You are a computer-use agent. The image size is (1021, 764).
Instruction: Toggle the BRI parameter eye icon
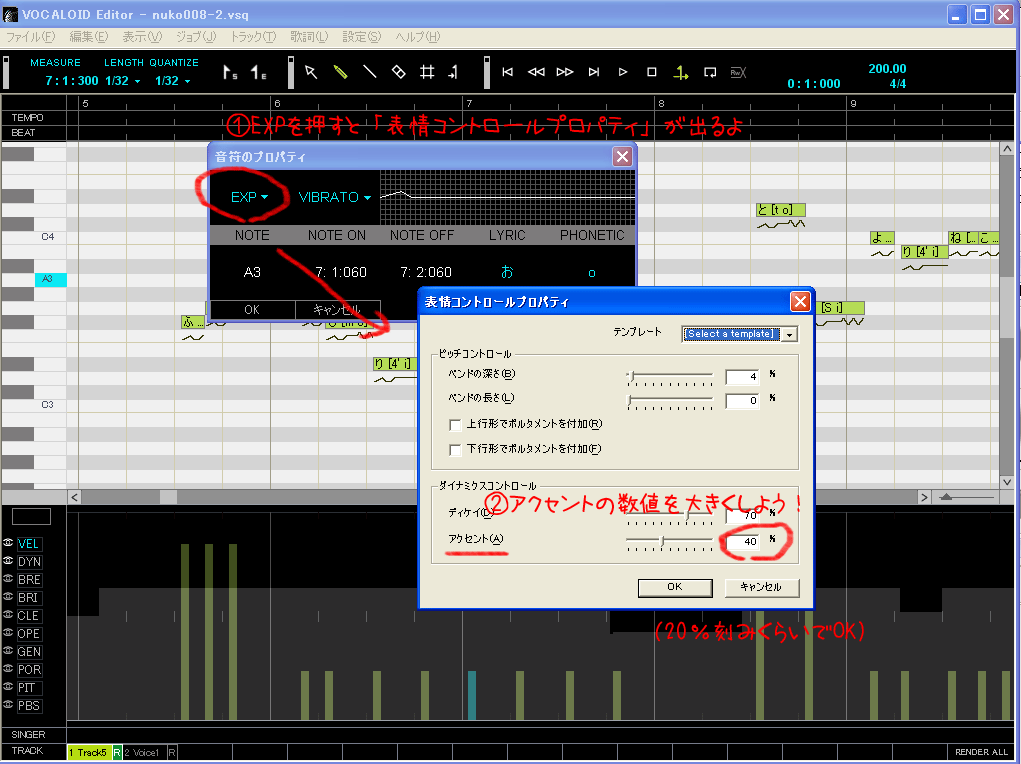click(8, 597)
